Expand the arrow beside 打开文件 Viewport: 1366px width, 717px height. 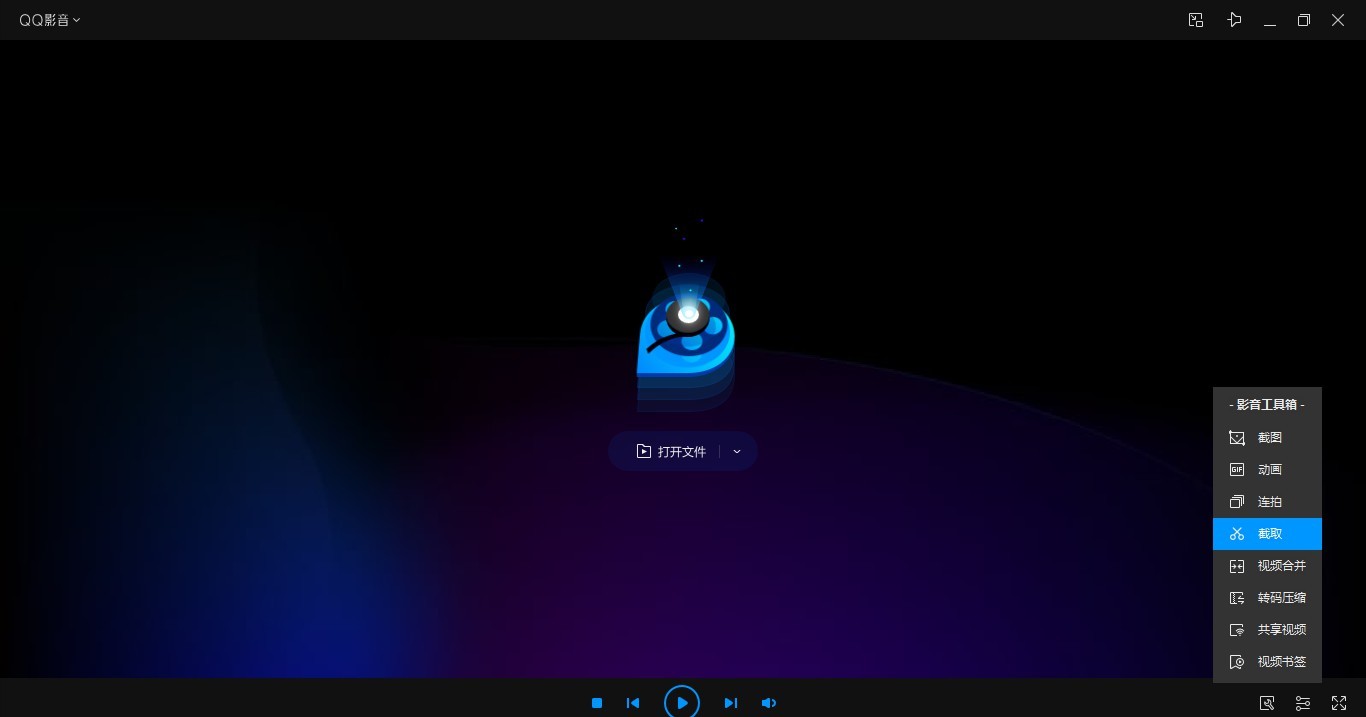pos(737,452)
